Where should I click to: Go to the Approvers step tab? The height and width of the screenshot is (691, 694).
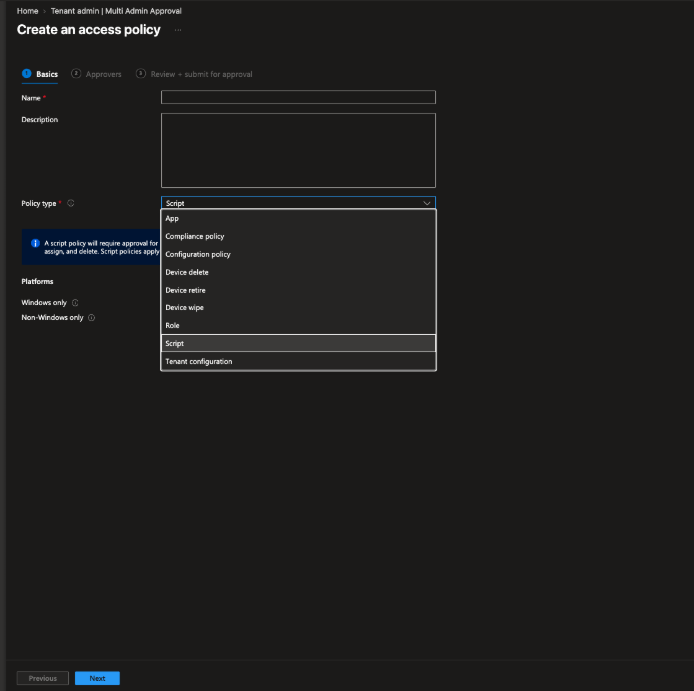click(96, 74)
